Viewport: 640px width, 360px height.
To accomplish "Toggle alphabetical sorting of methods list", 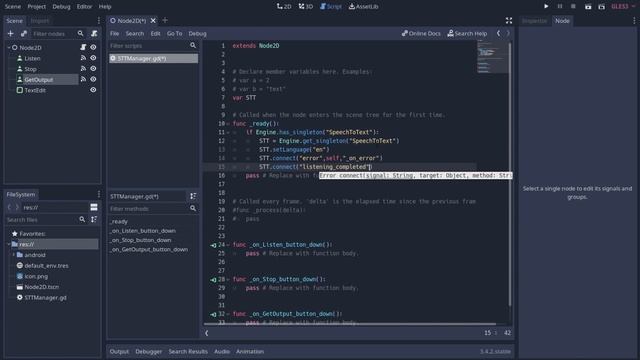I will coord(193,196).
